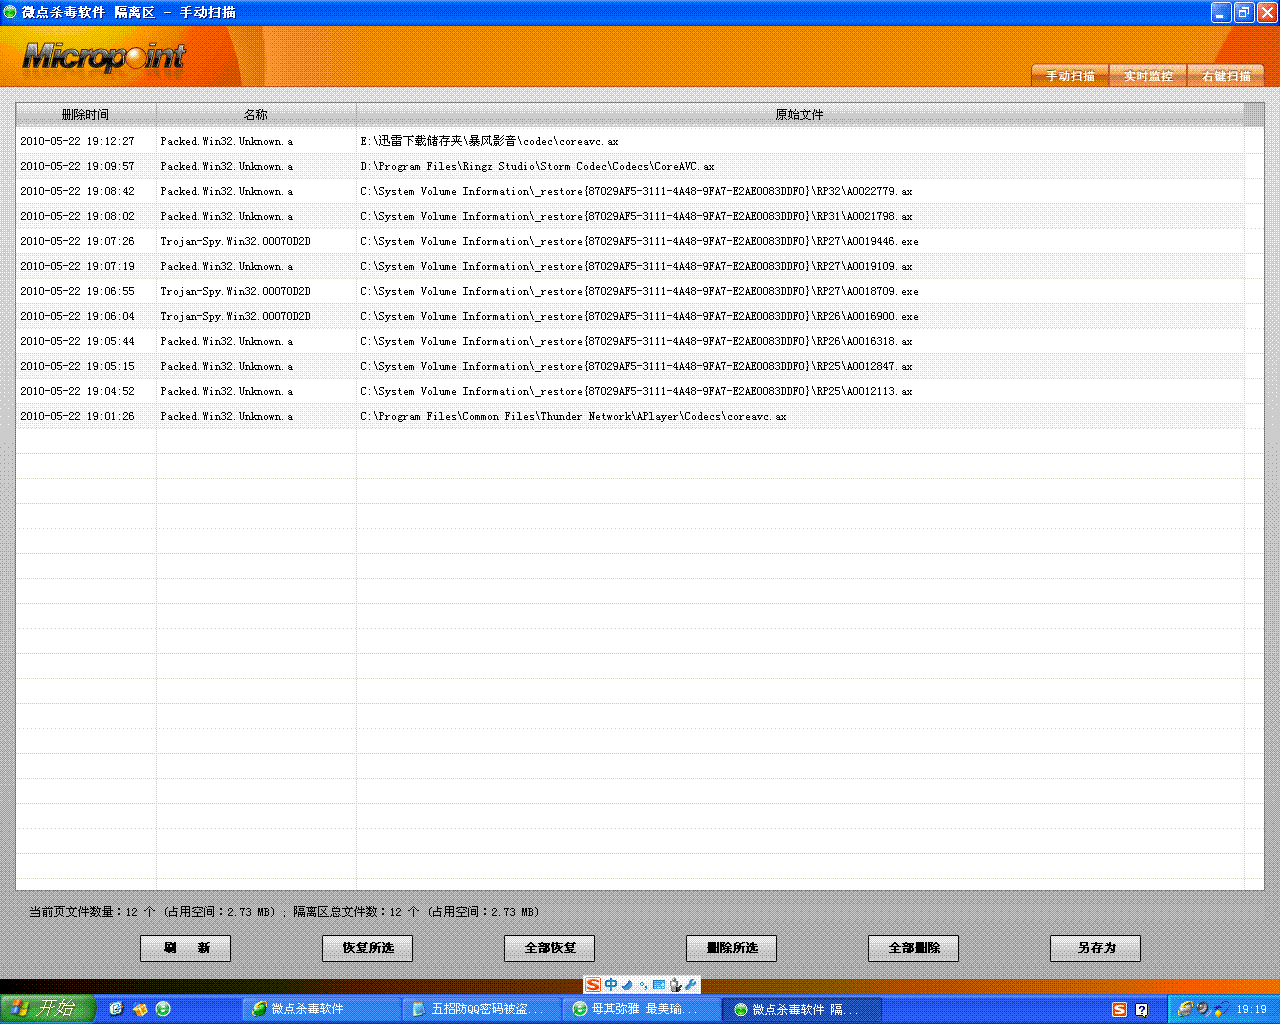Click Sogou tray icon in taskbar
Viewport: 1280px width, 1024px height.
pos(1119,1009)
